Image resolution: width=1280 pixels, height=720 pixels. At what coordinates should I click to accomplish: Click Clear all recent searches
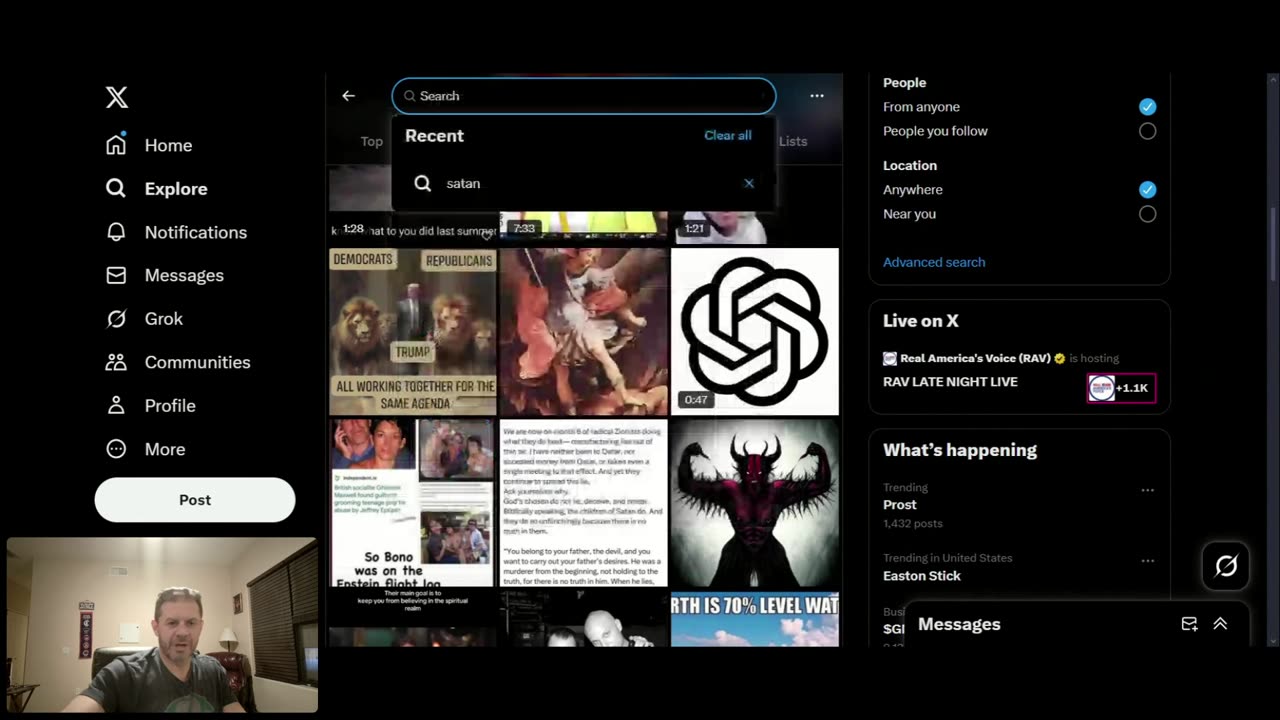[728, 135]
